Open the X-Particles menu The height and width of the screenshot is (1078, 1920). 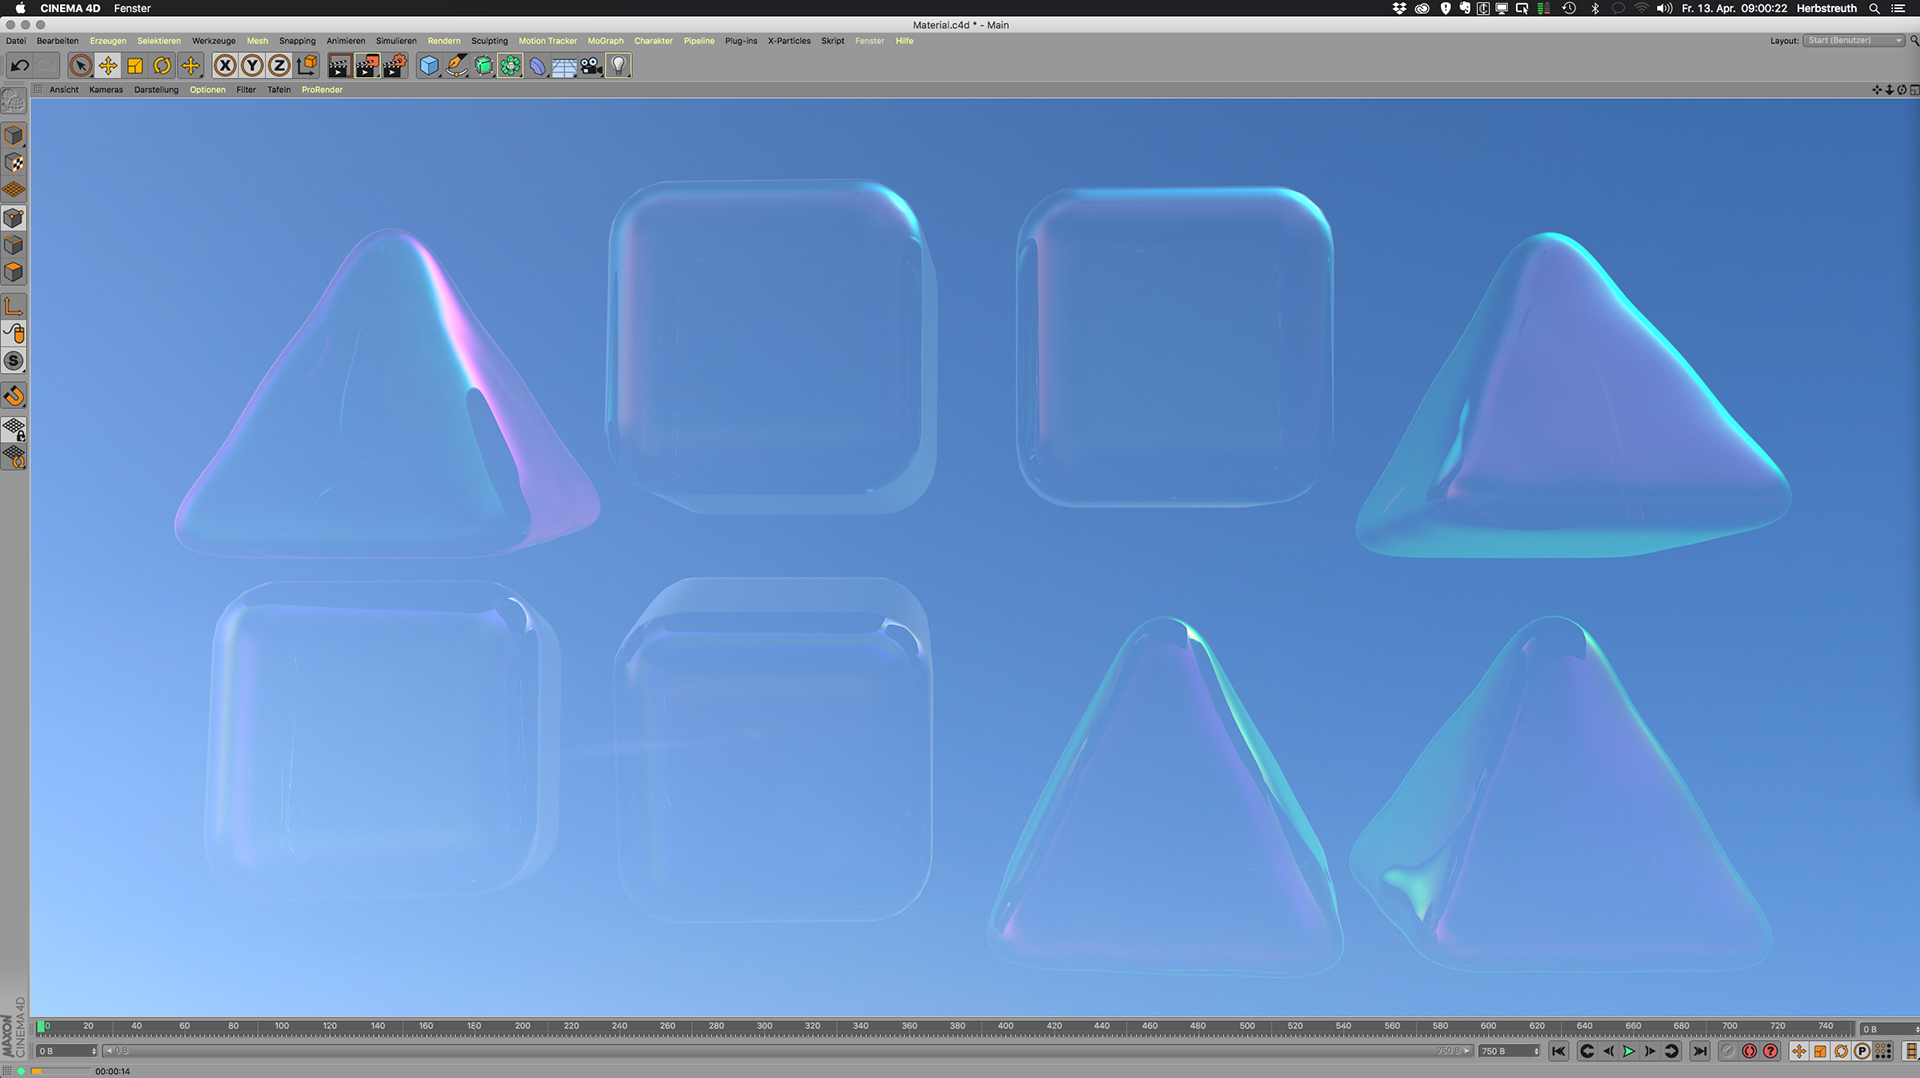coord(789,41)
